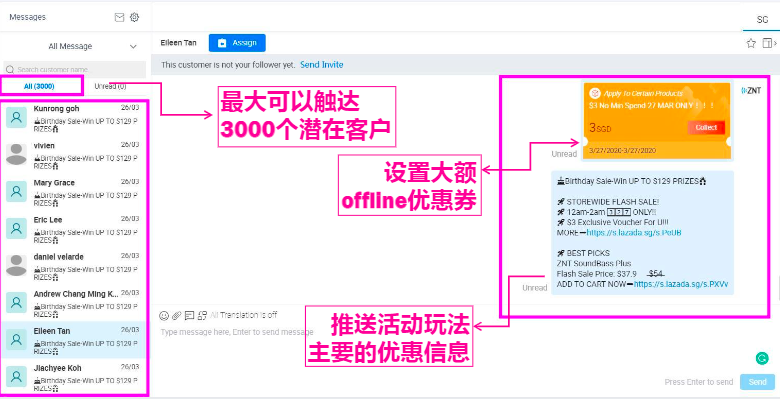
Task: Open conversation with Eric Lee
Action: click(75, 229)
